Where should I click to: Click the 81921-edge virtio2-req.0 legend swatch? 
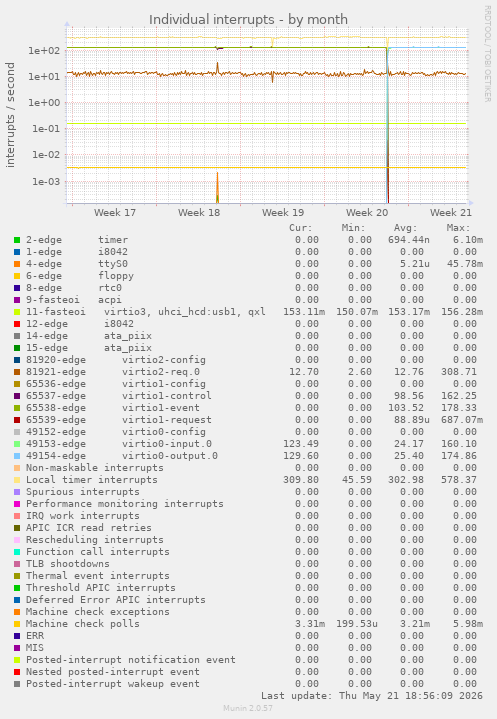click(17, 372)
